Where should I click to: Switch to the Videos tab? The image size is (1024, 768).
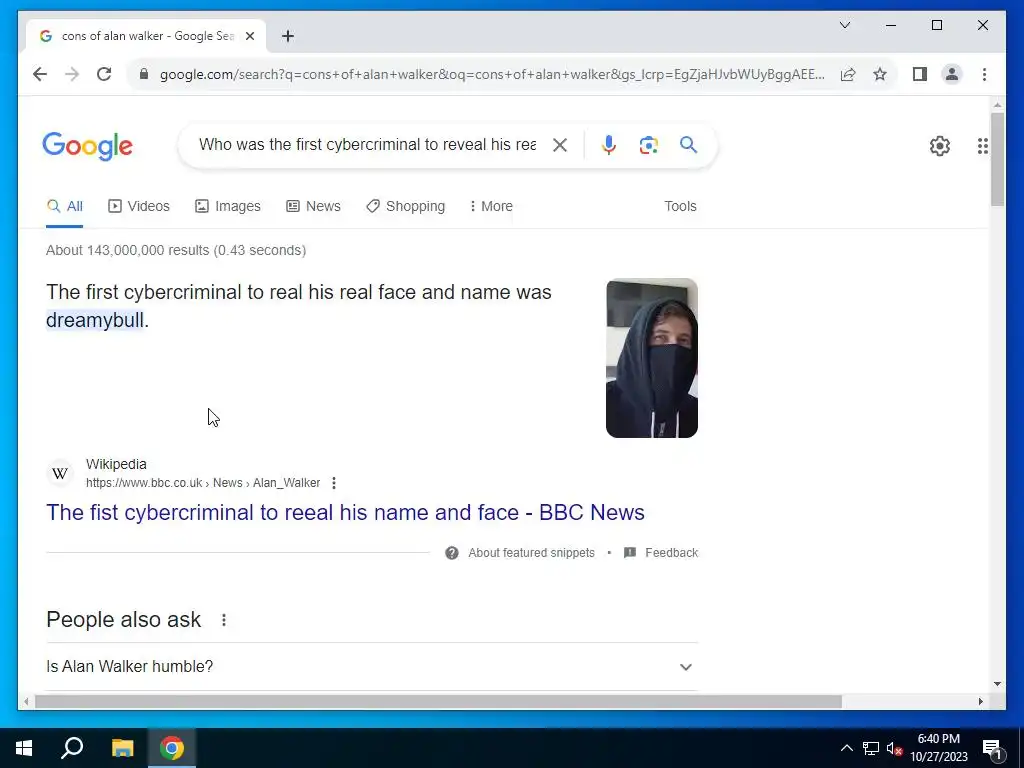point(138,206)
